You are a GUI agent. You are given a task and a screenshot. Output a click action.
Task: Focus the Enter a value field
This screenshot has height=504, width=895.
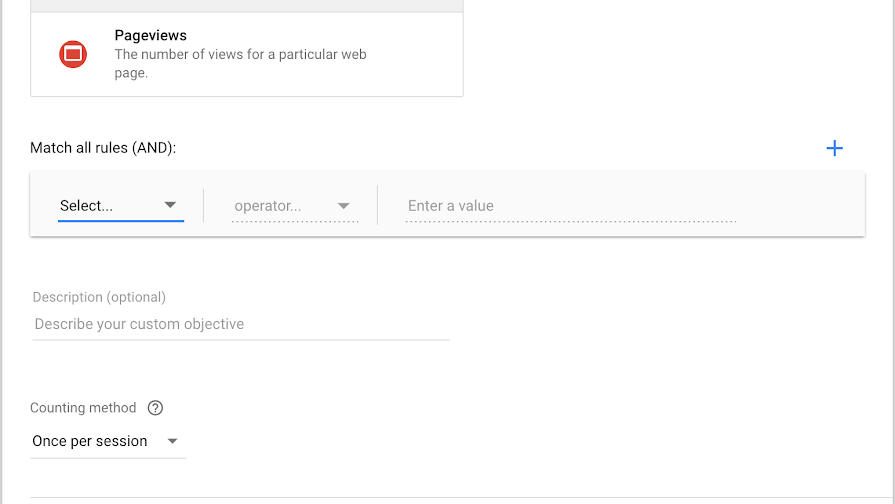point(570,206)
